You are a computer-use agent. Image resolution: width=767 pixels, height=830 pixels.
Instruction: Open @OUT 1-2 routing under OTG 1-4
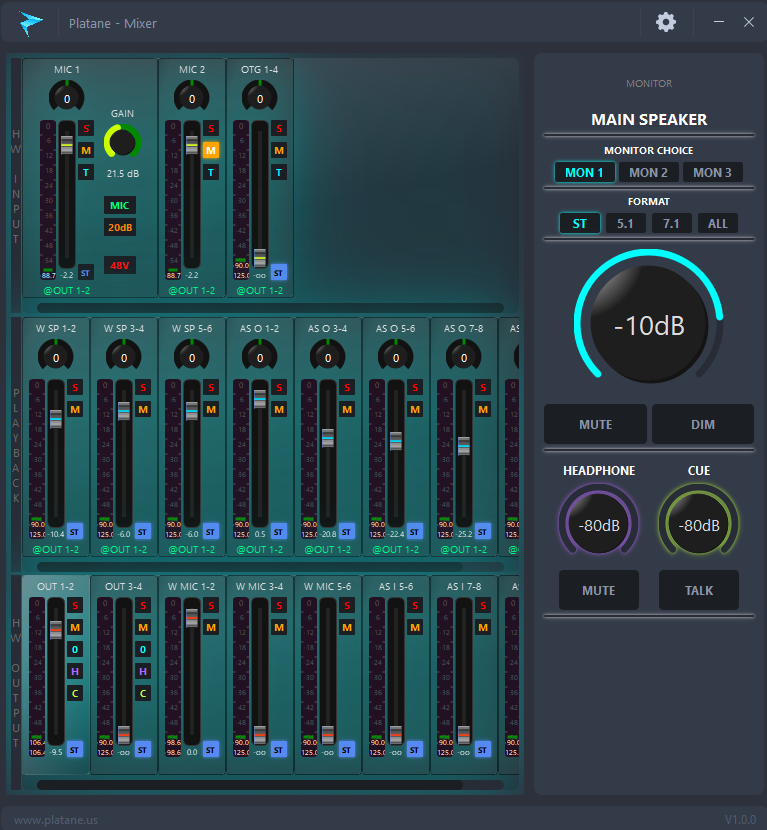pos(259,291)
